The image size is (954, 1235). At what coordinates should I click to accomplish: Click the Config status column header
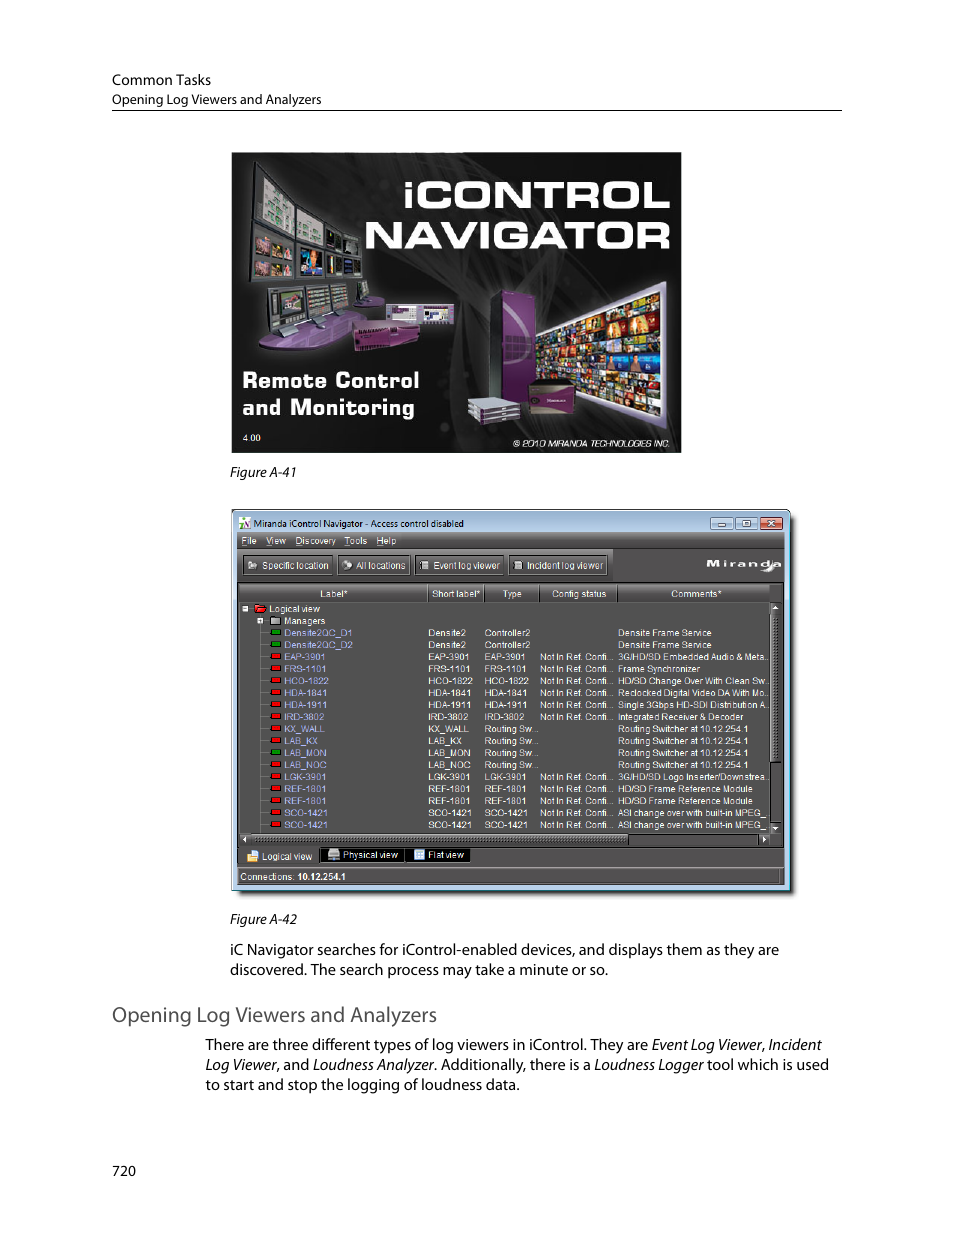(579, 594)
